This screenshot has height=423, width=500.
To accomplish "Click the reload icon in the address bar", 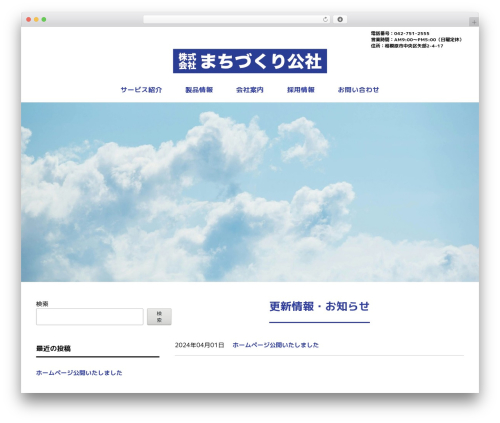I will tap(325, 20).
